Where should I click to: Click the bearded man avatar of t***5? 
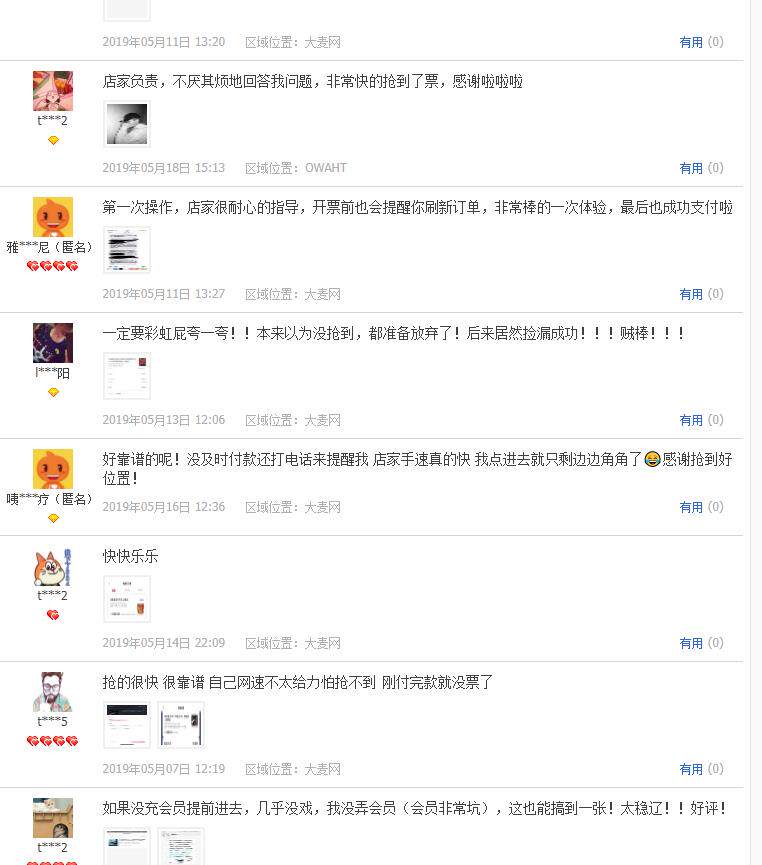52,692
